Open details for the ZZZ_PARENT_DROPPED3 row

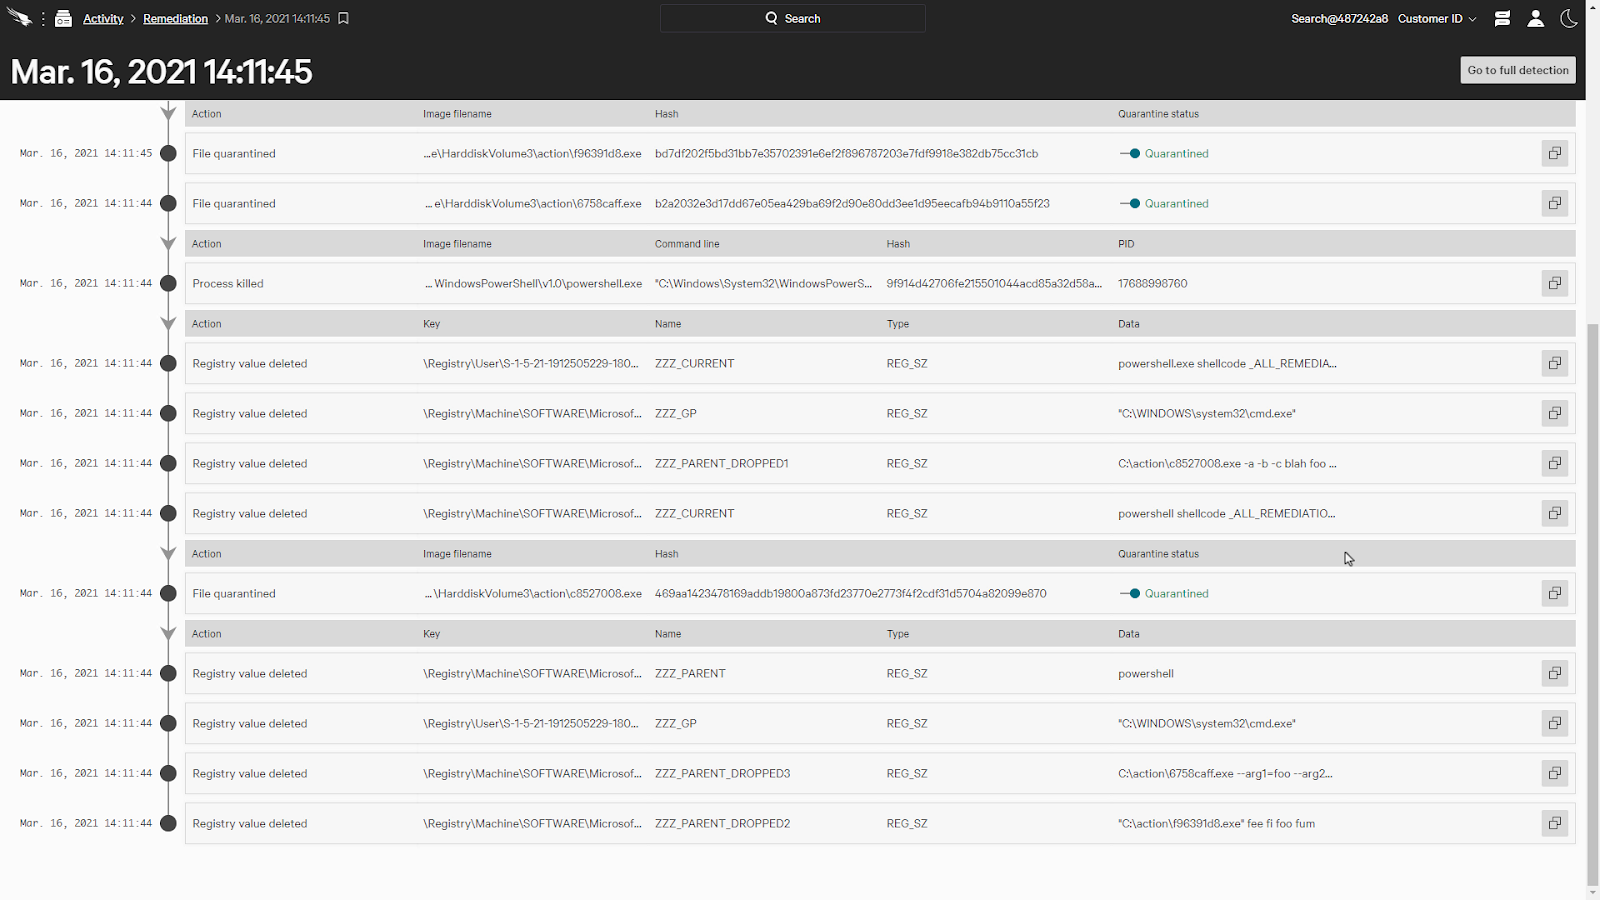tap(1555, 773)
